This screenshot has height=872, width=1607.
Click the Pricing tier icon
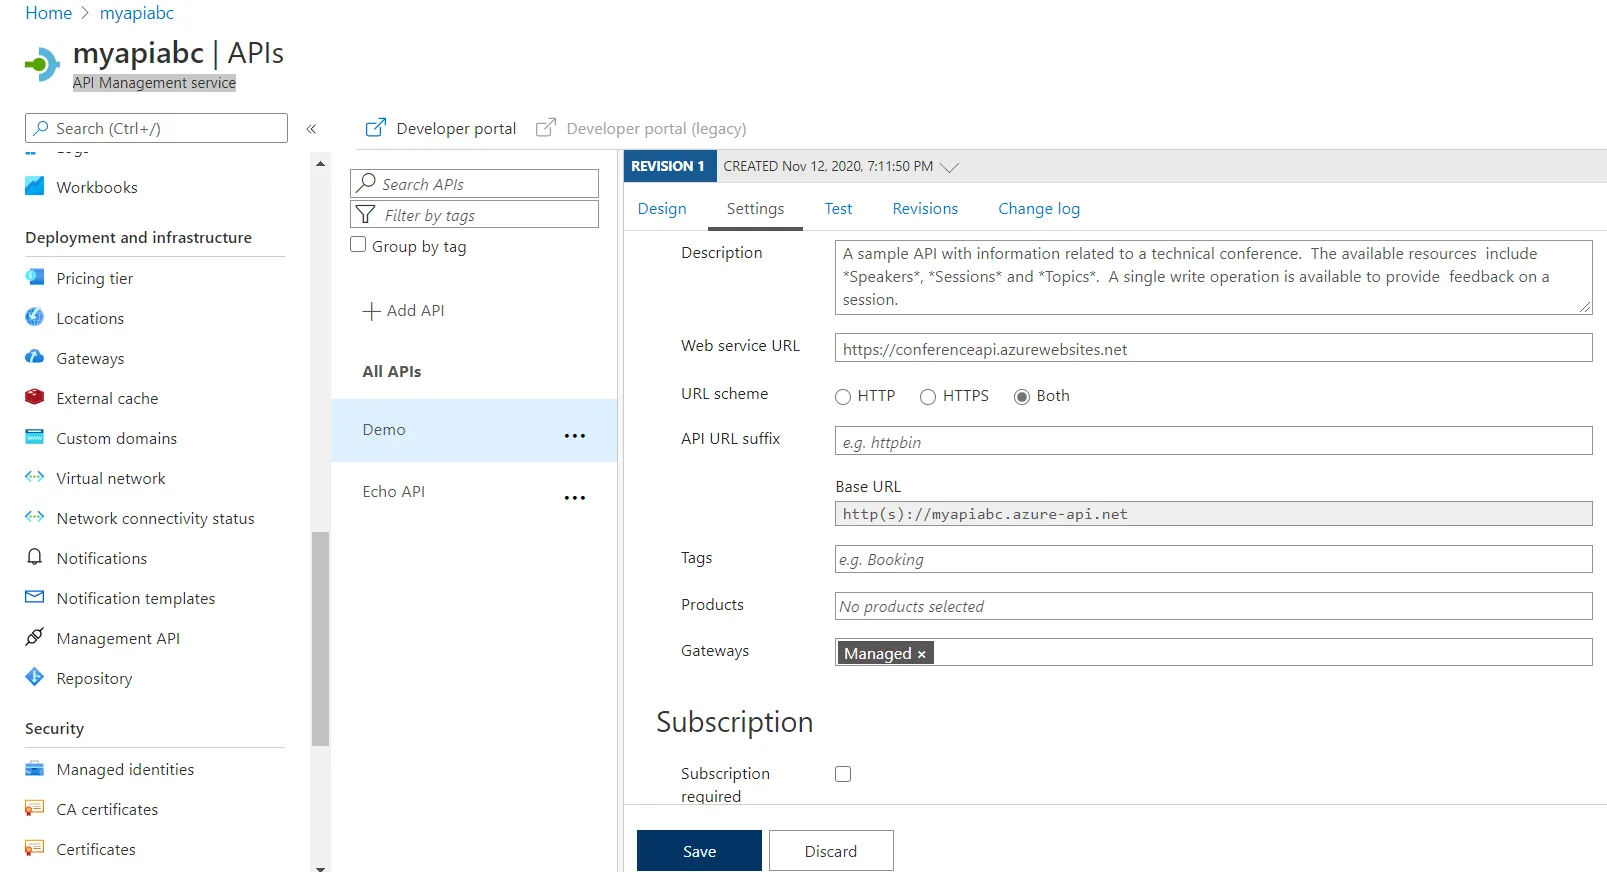click(35, 277)
